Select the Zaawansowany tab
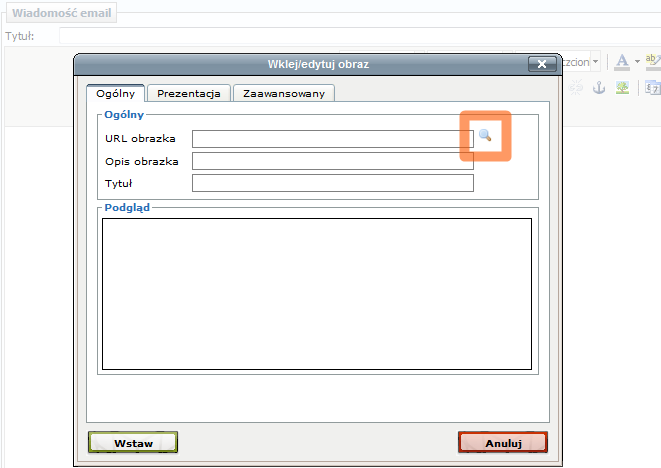Image resolution: width=661 pixels, height=468 pixels. 283,93
